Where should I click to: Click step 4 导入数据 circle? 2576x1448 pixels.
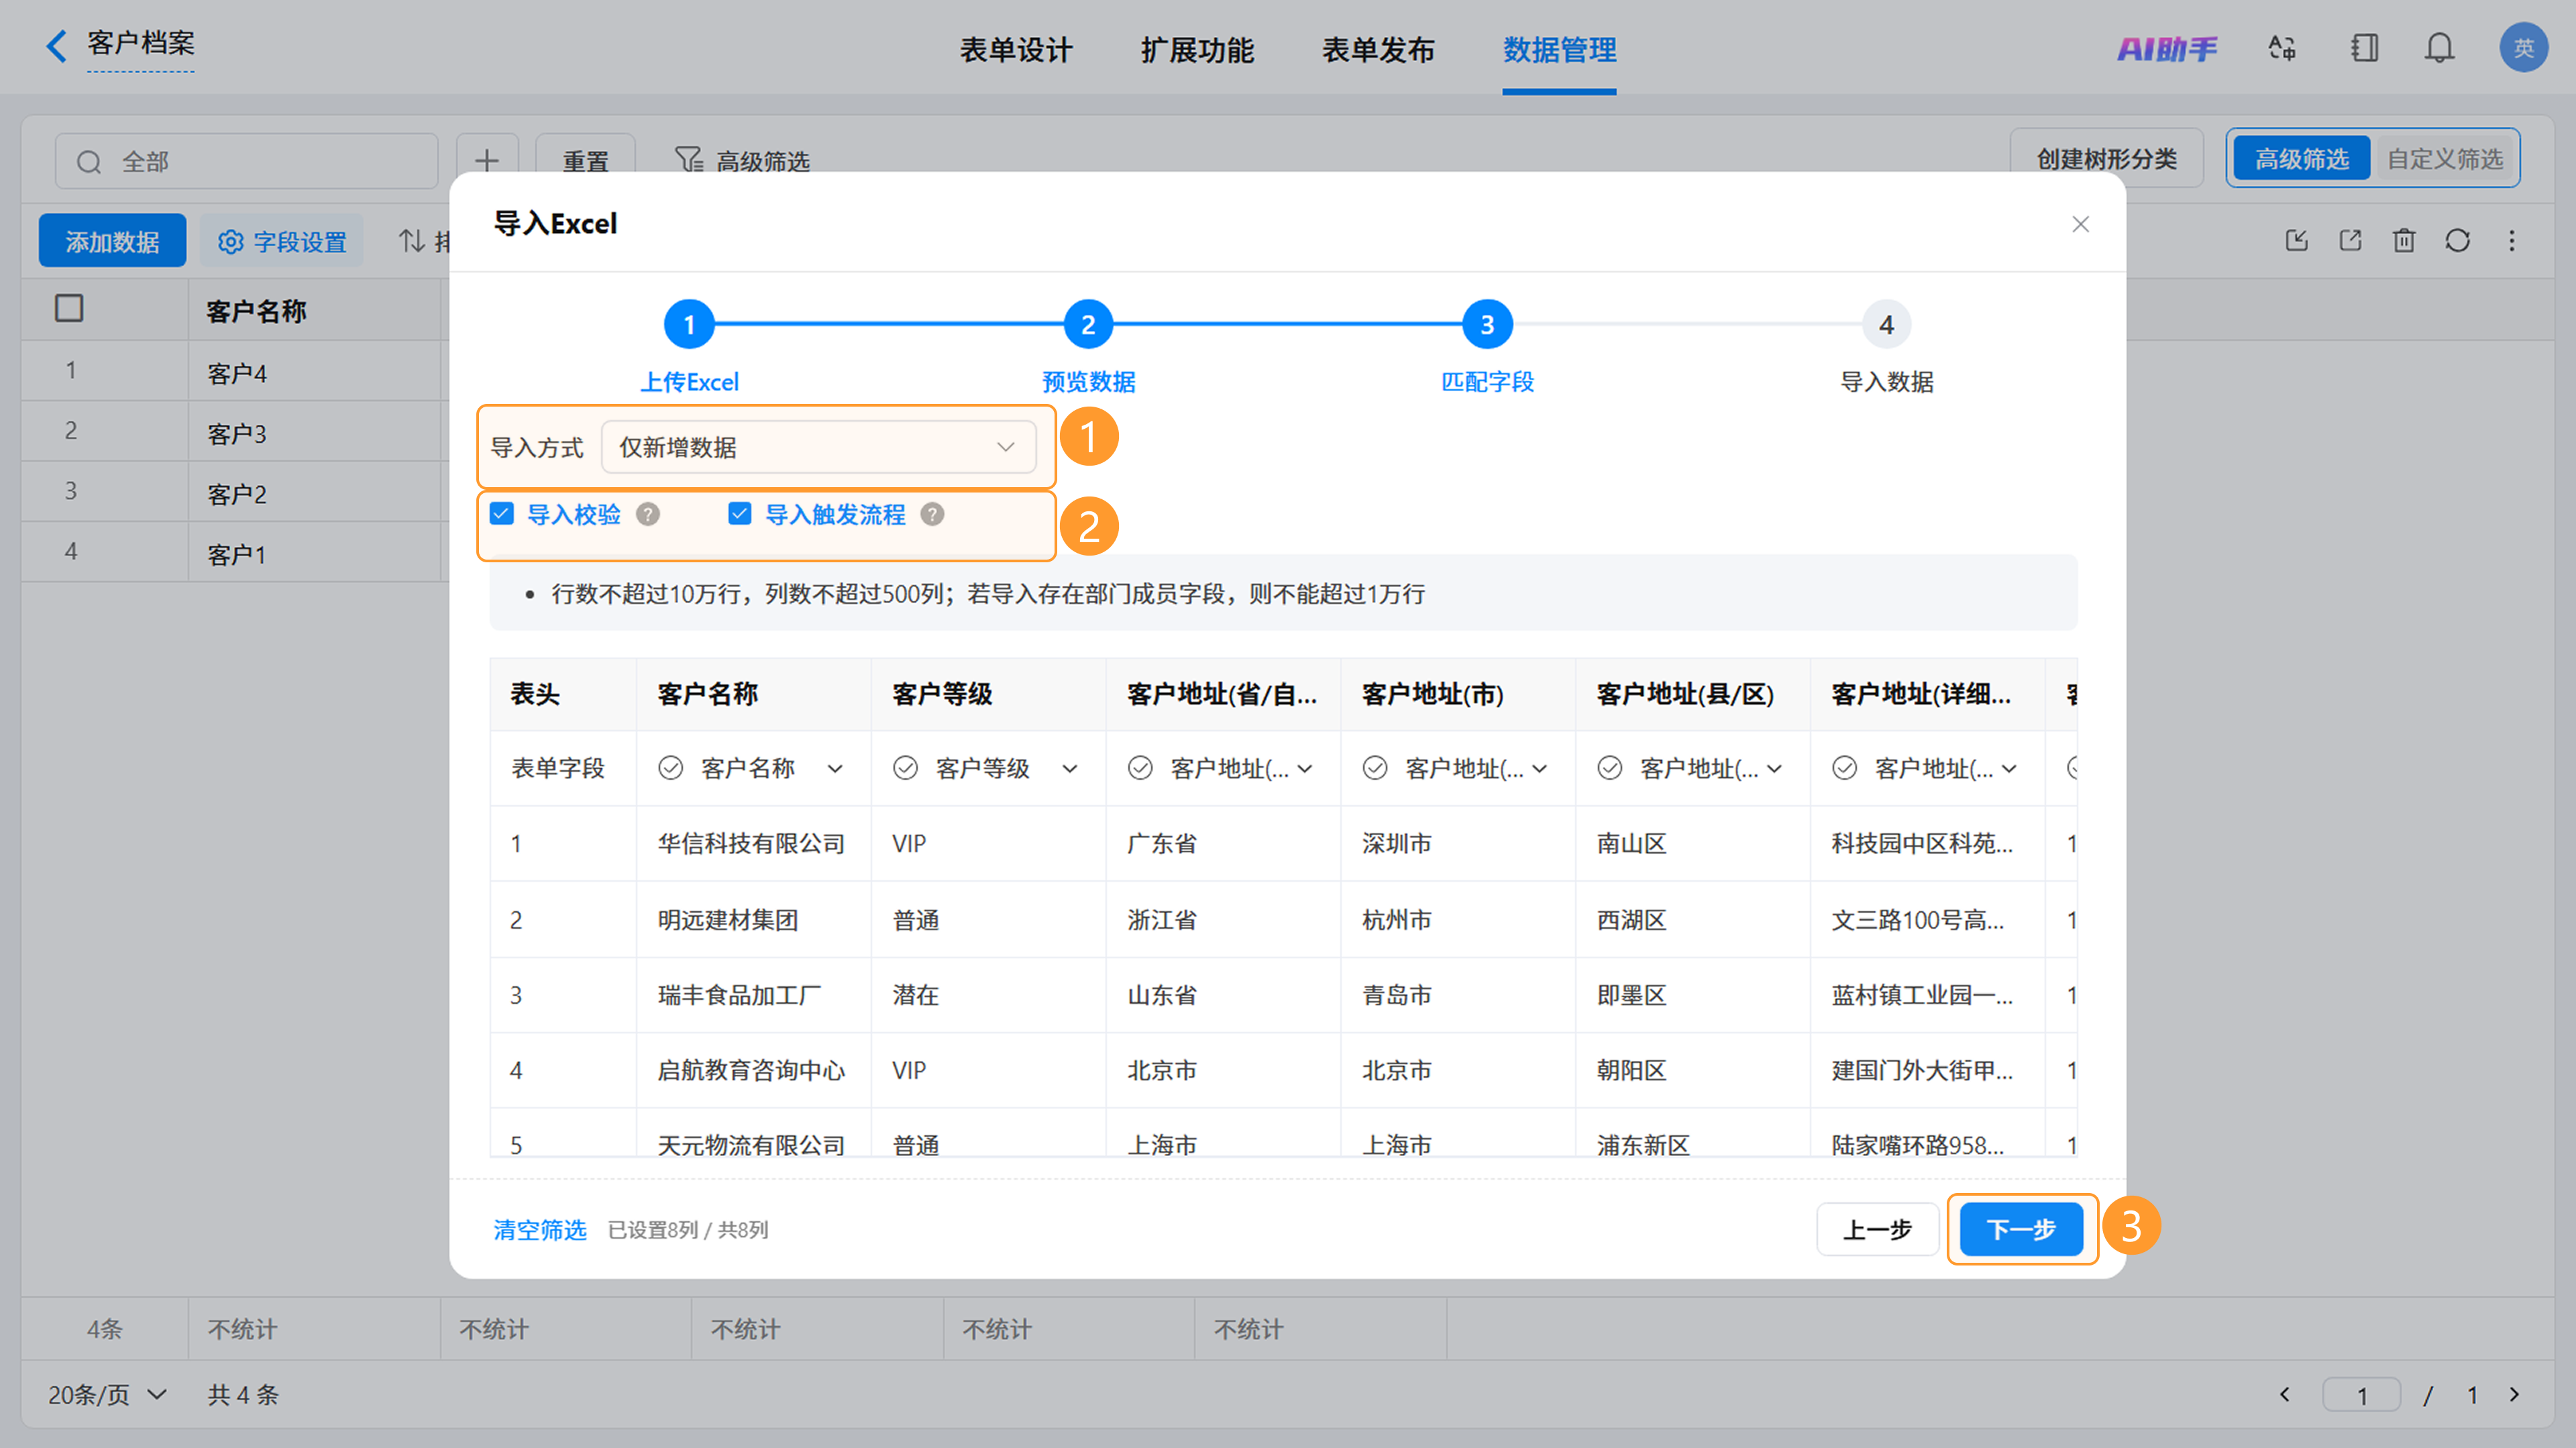[x=1886, y=324]
